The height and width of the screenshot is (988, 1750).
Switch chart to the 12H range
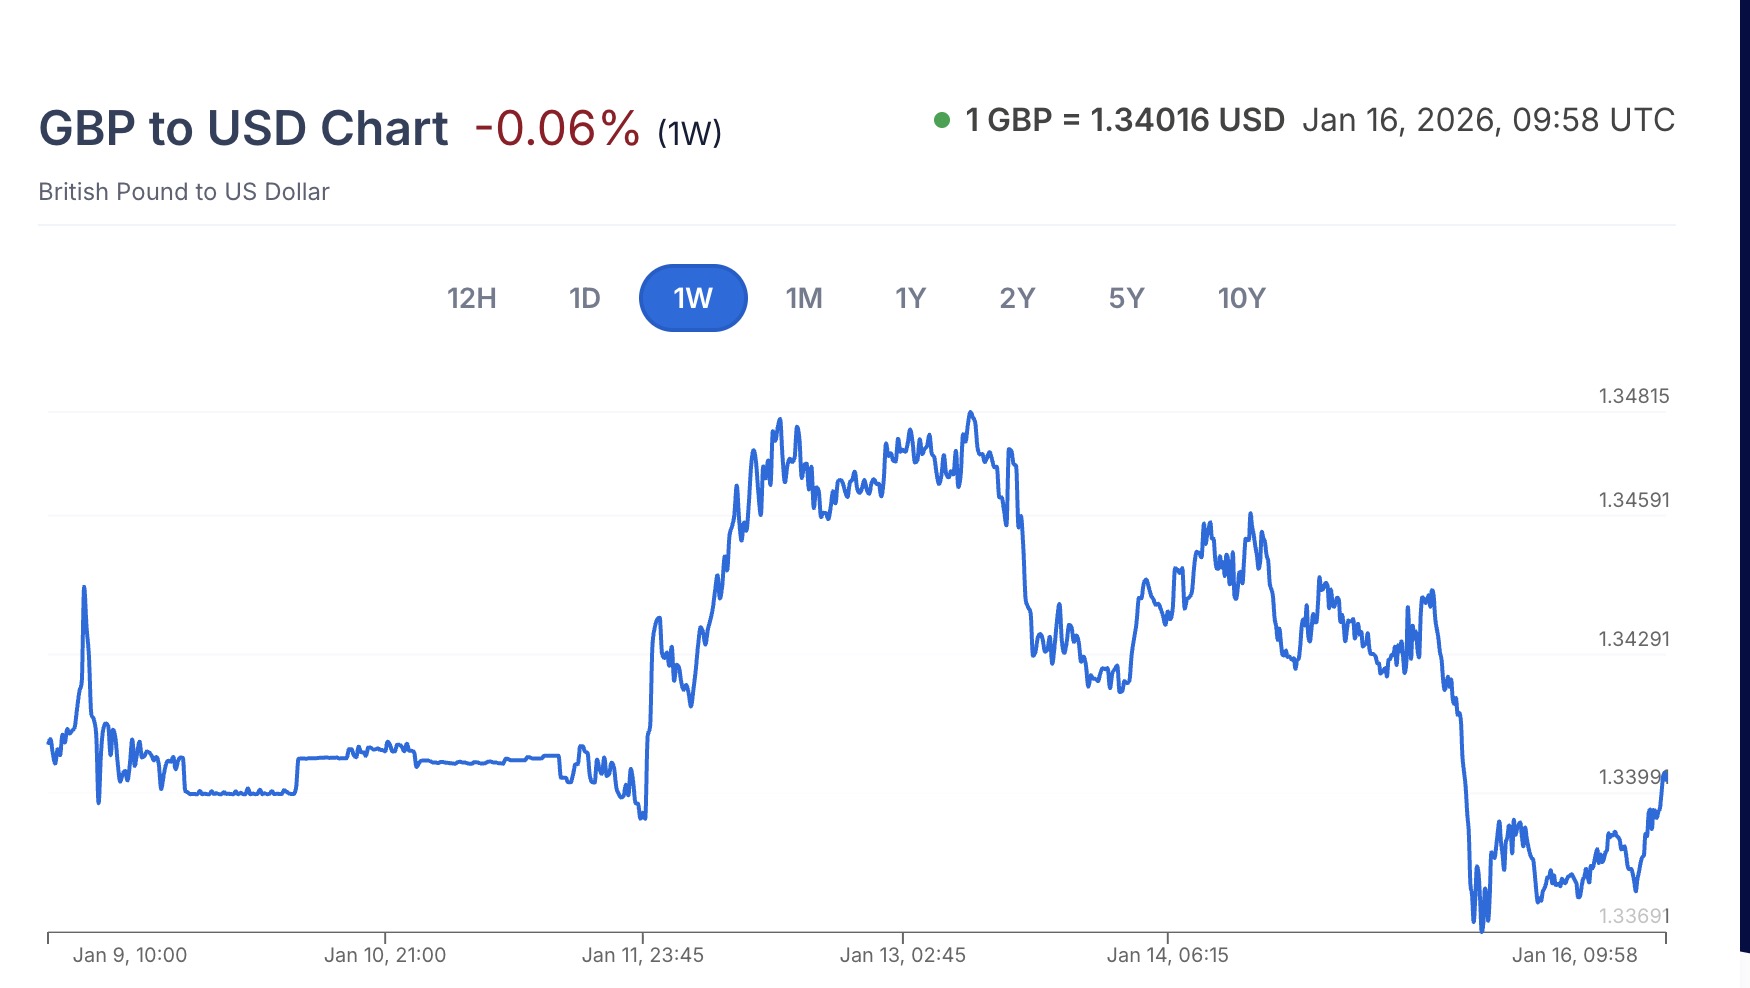[471, 298]
